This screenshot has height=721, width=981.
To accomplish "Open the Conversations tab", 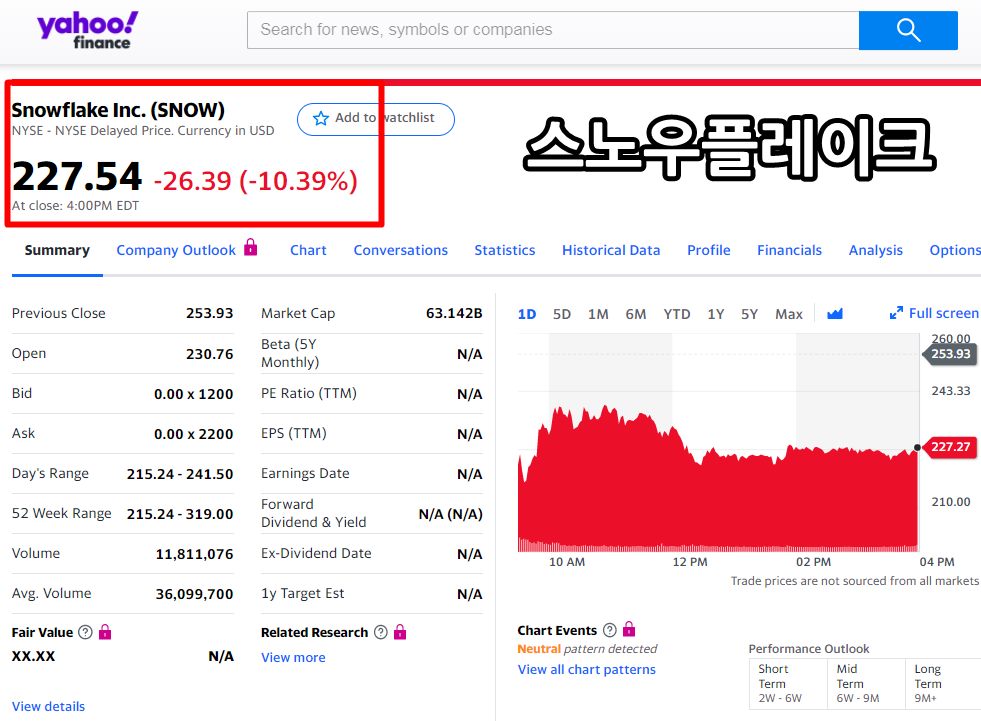I will (400, 250).
